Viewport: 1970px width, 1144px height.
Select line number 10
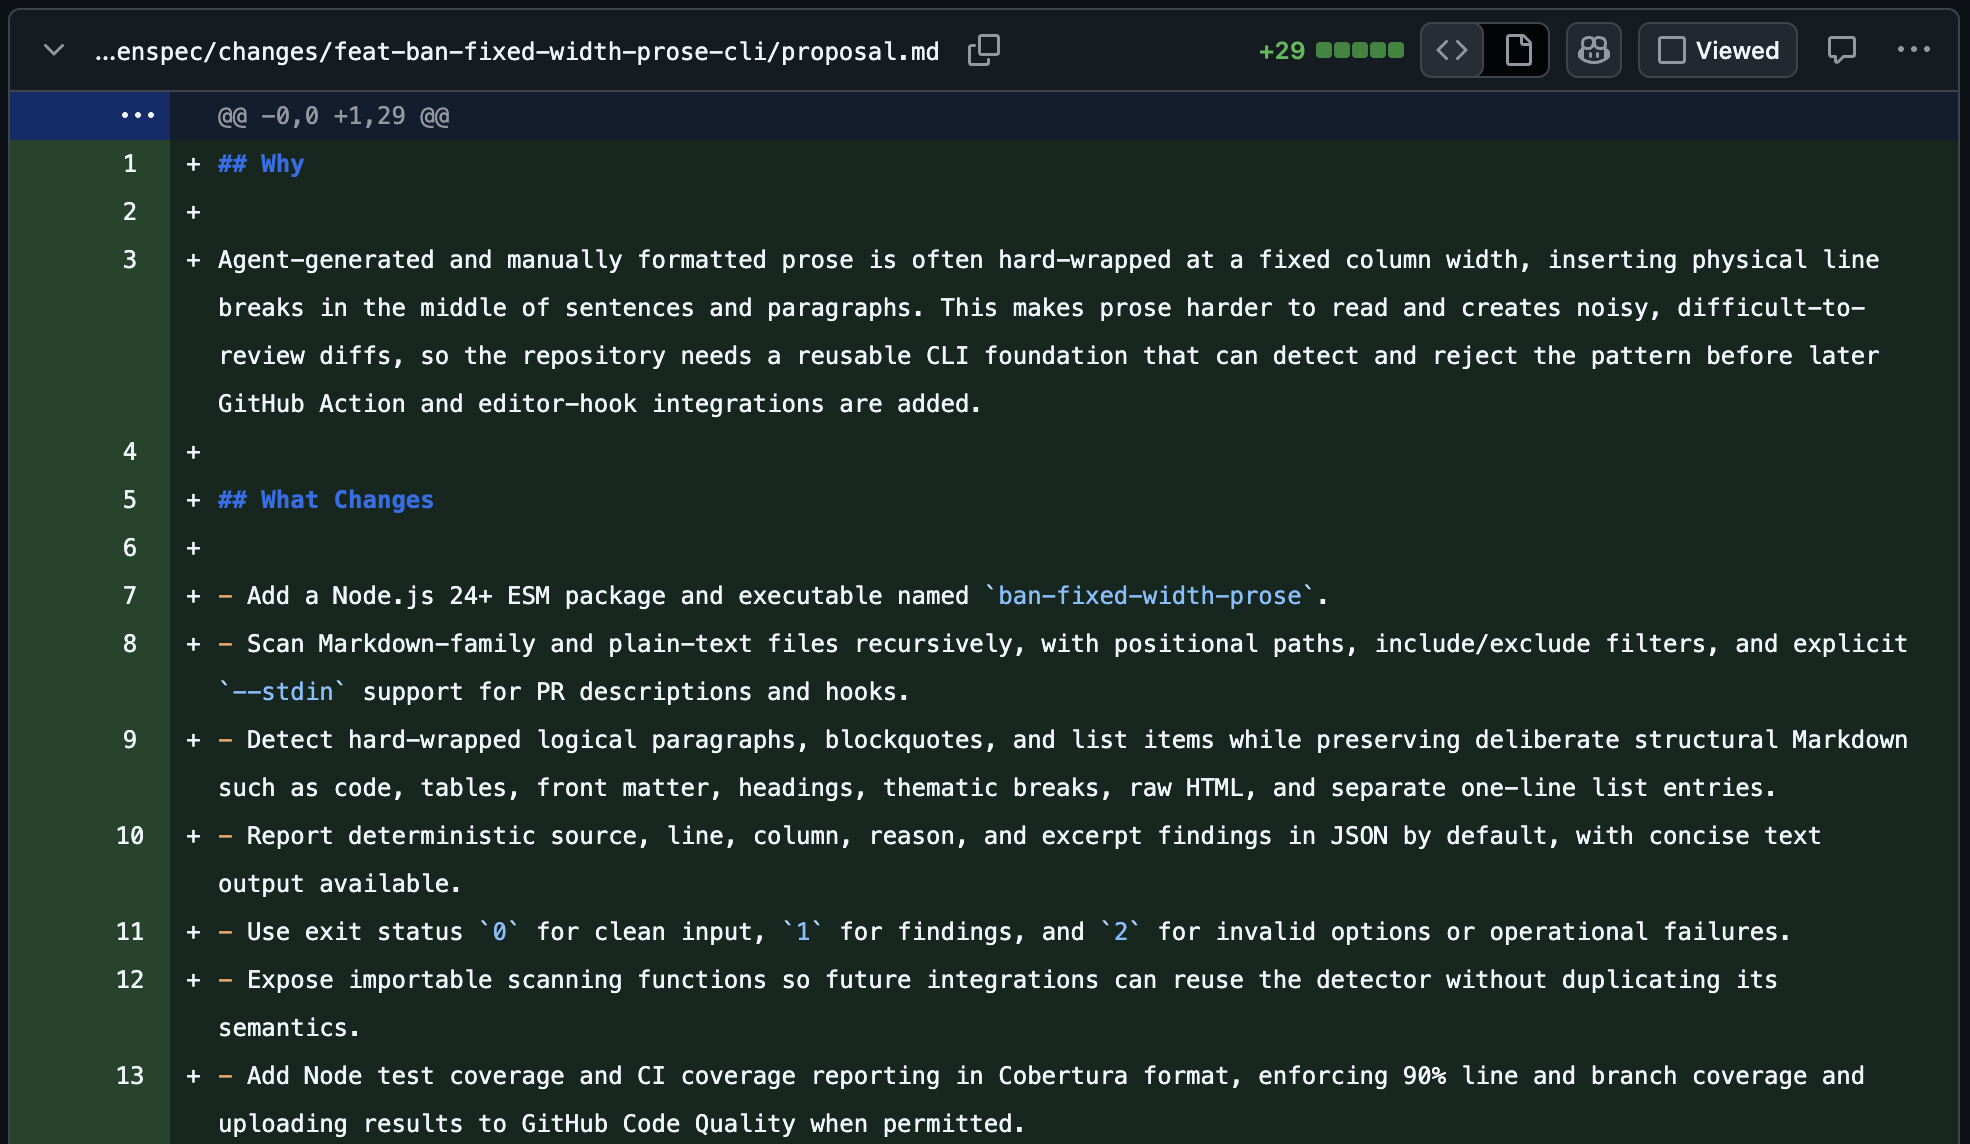(130, 836)
